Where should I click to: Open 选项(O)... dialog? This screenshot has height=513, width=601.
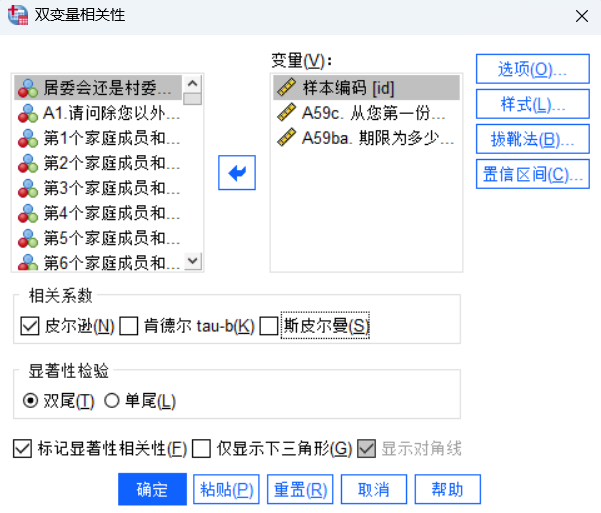[x=533, y=69]
